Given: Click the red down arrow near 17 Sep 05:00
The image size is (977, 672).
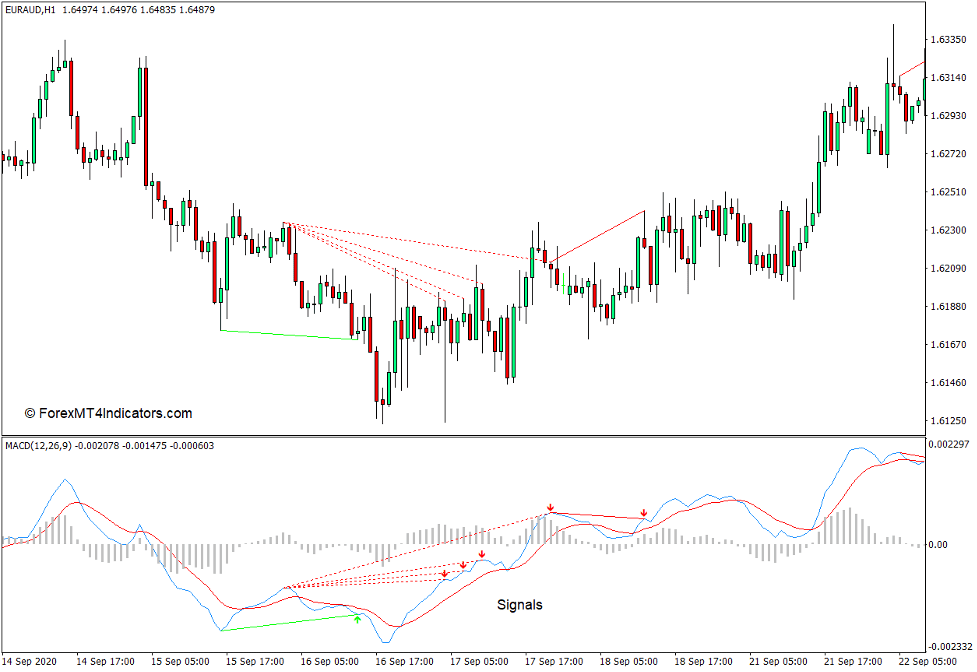Looking at the screenshot, I should click(482, 554).
